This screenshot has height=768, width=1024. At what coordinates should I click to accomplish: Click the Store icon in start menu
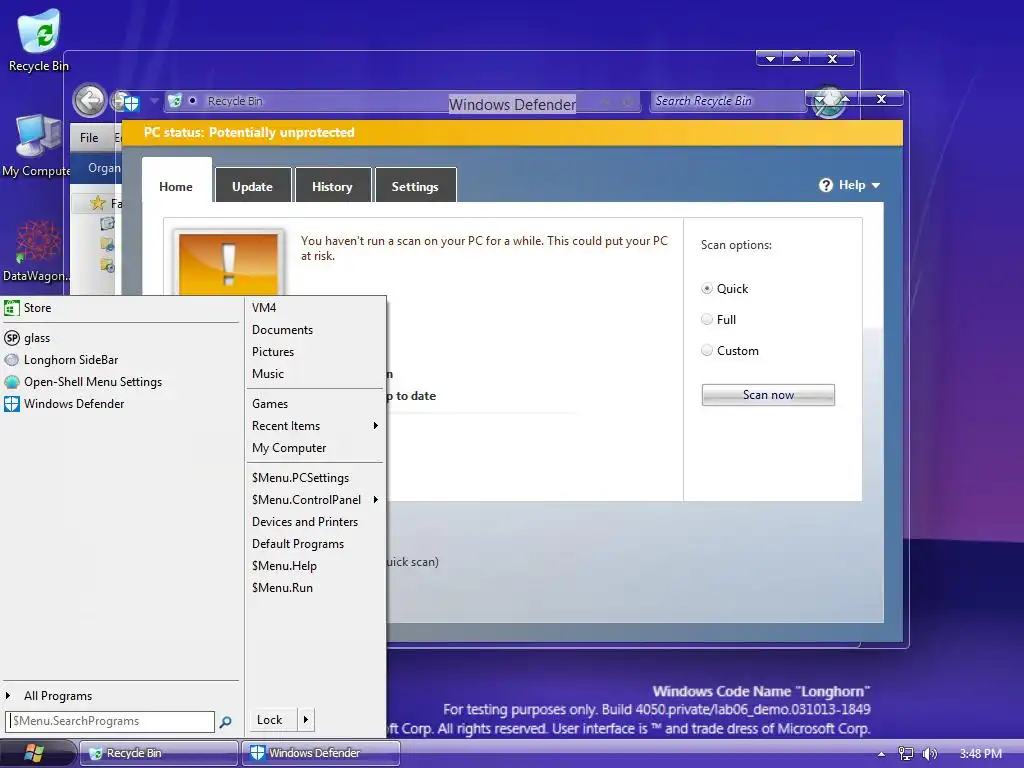[x=12, y=308]
